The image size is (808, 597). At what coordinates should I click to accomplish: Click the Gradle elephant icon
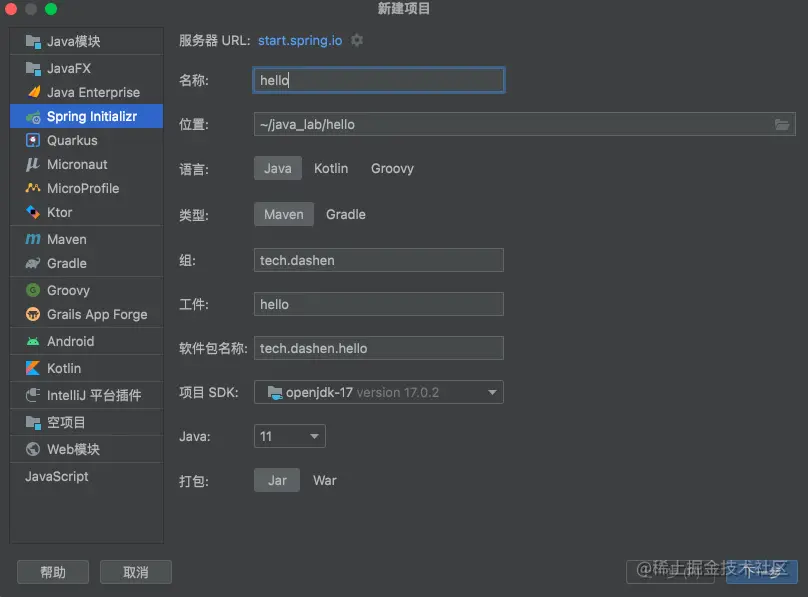point(33,263)
